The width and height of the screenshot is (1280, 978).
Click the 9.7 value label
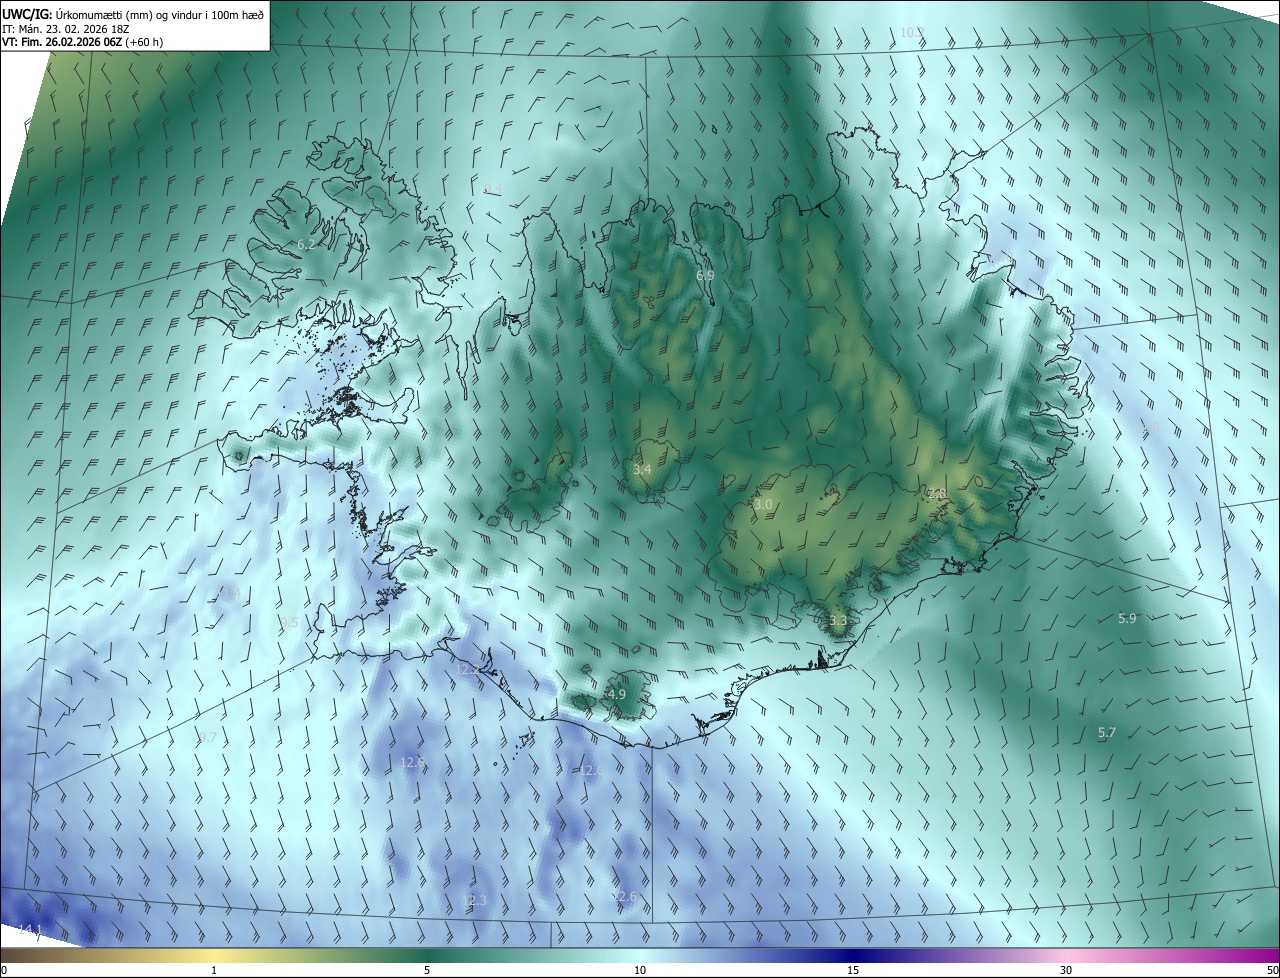(207, 737)
